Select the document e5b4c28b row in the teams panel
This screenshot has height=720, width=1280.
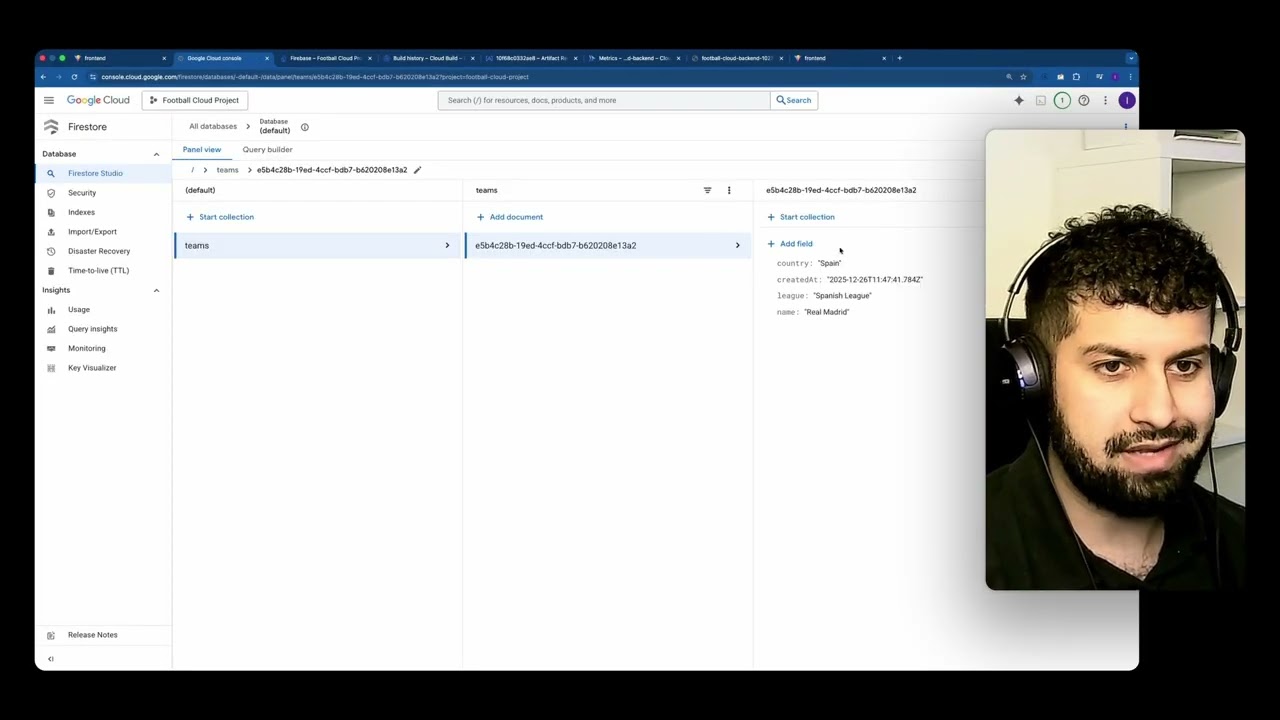(x=608, y=245)
